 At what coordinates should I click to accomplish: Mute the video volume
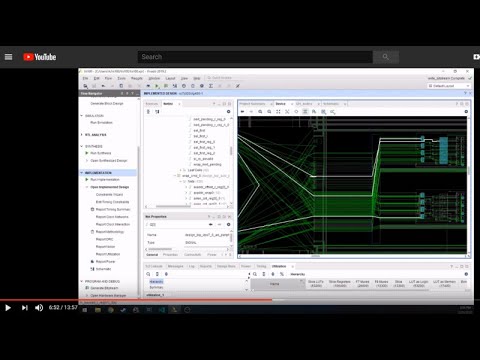pos(39,308)
